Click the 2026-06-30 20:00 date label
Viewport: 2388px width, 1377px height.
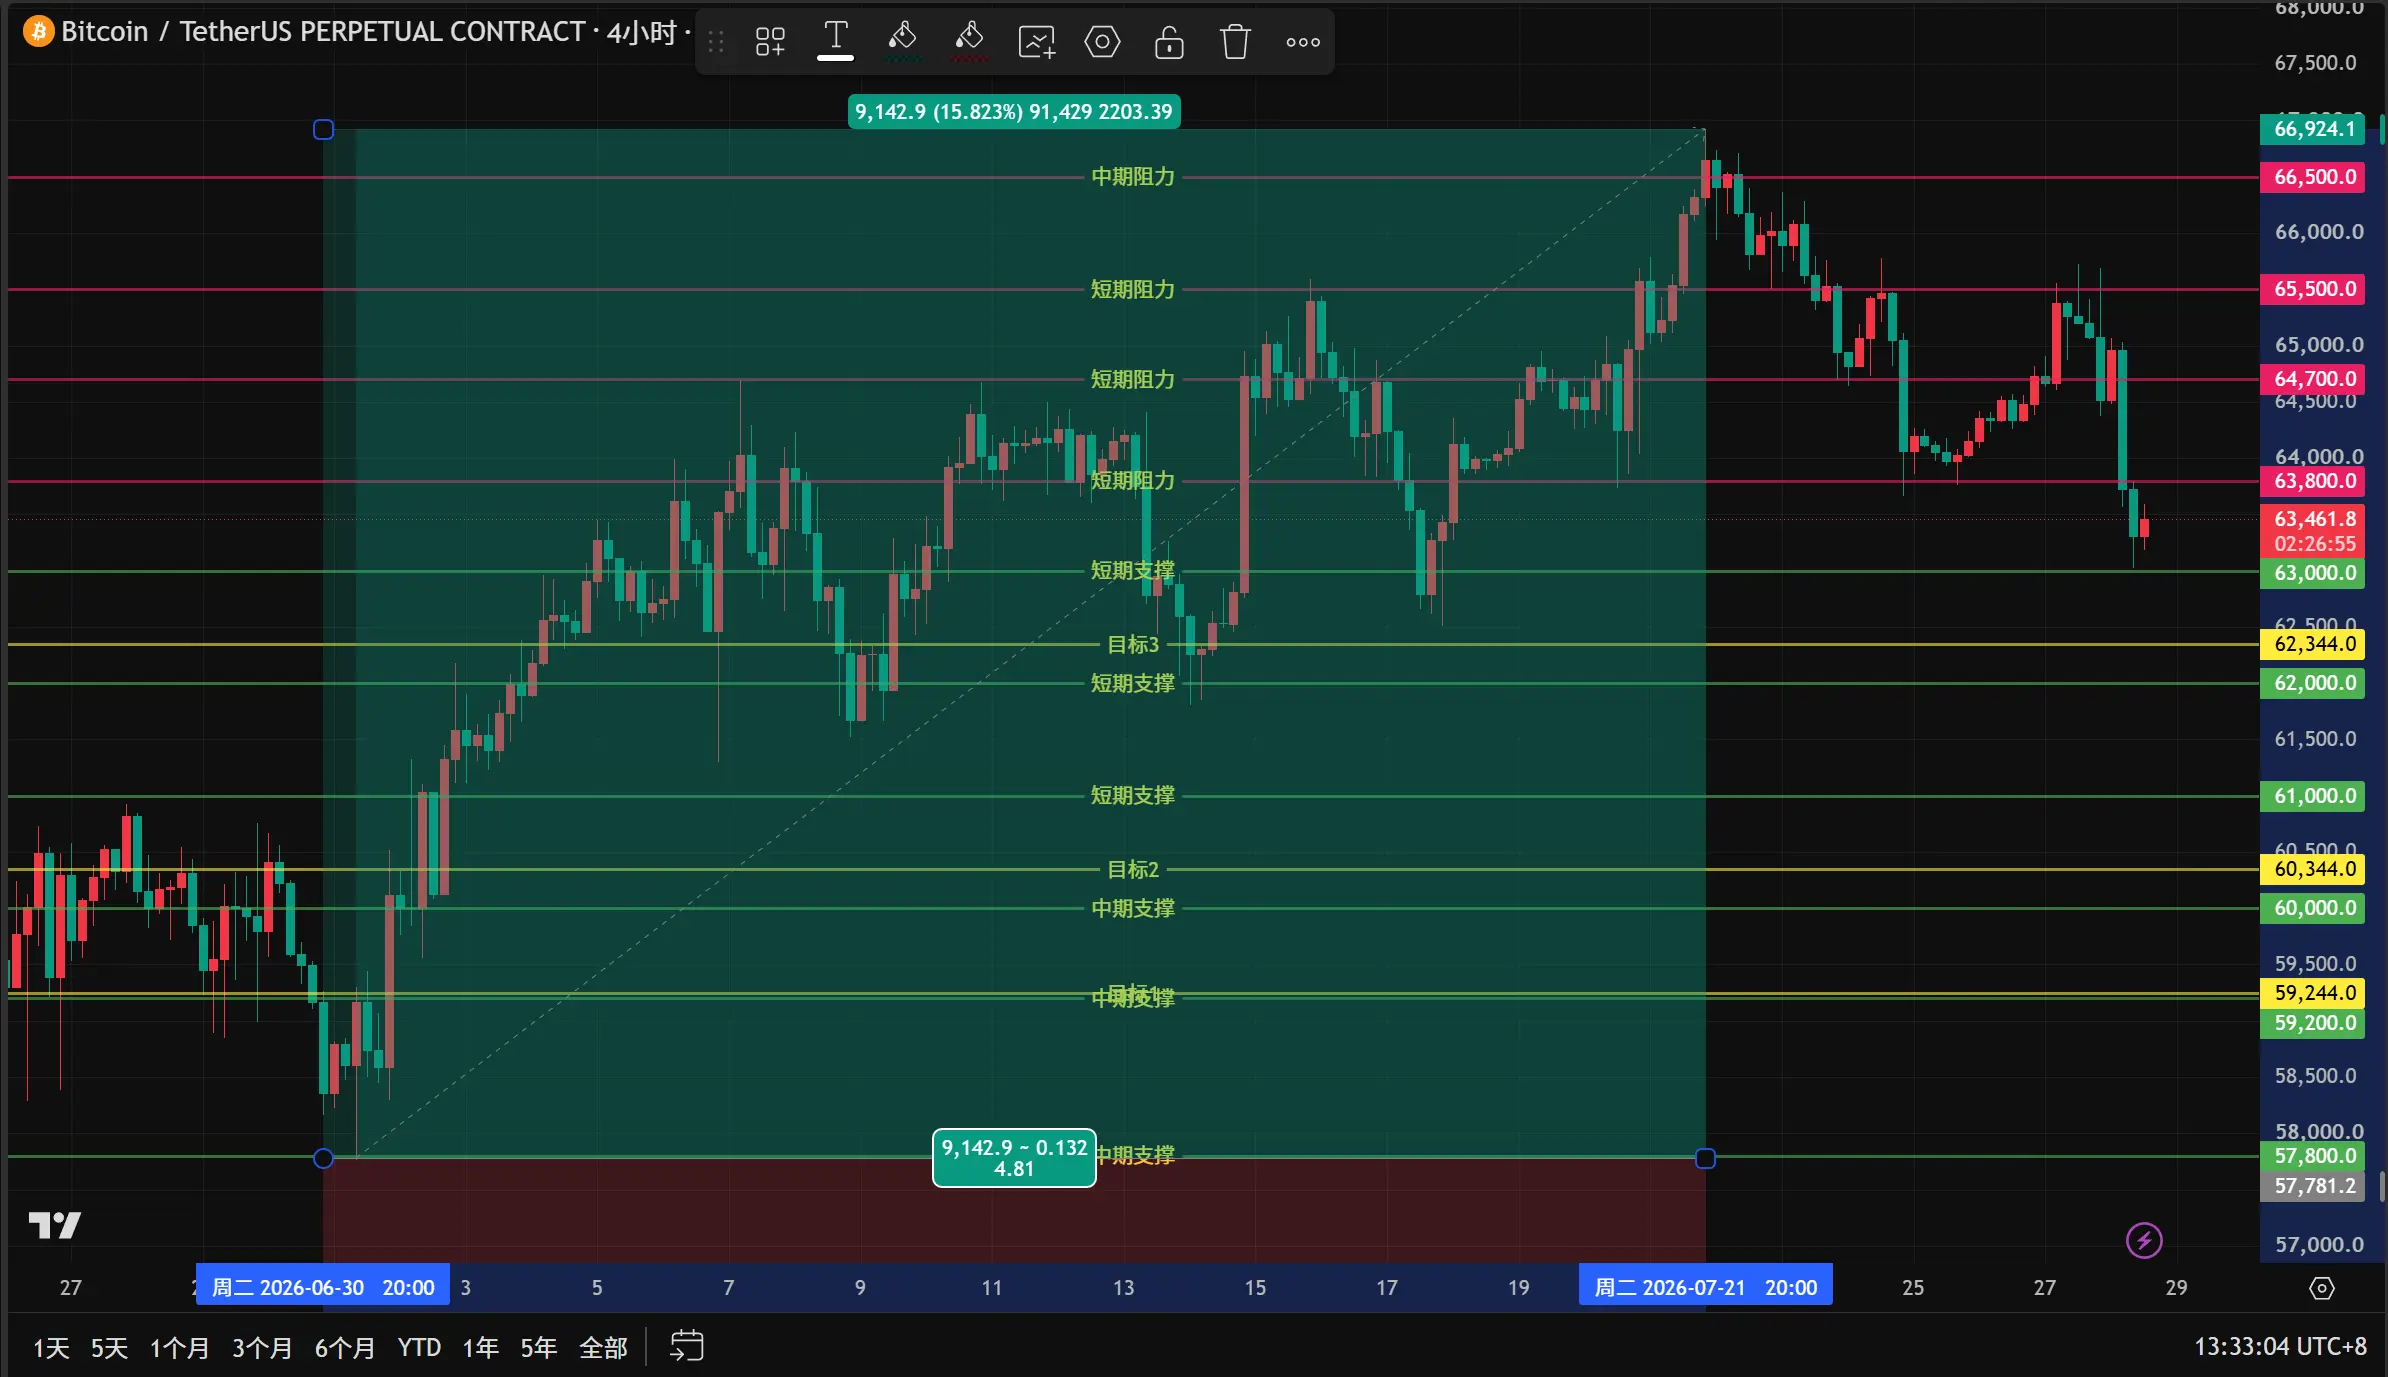coord(323,1287)
